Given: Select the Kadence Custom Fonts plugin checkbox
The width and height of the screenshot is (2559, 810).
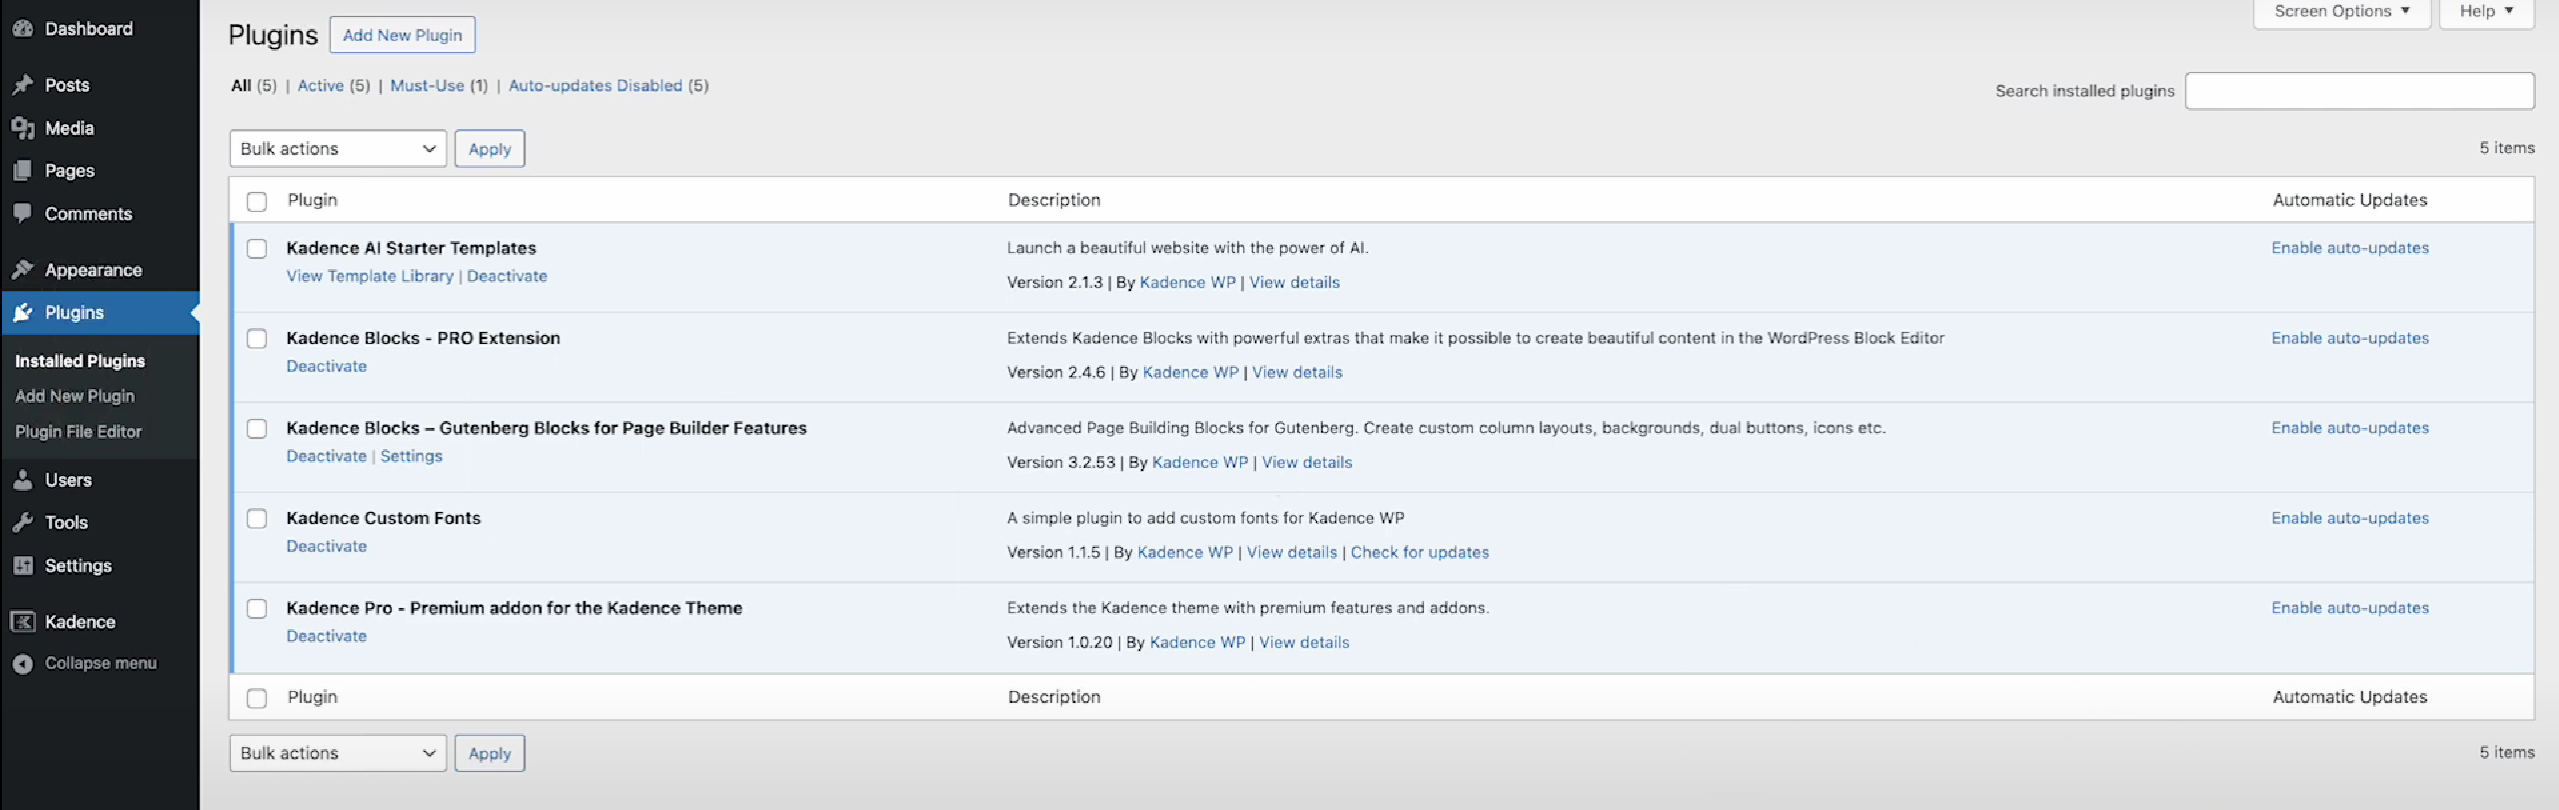Looking at the screenshot, I should pyautogui.click(x=257, y=519).
